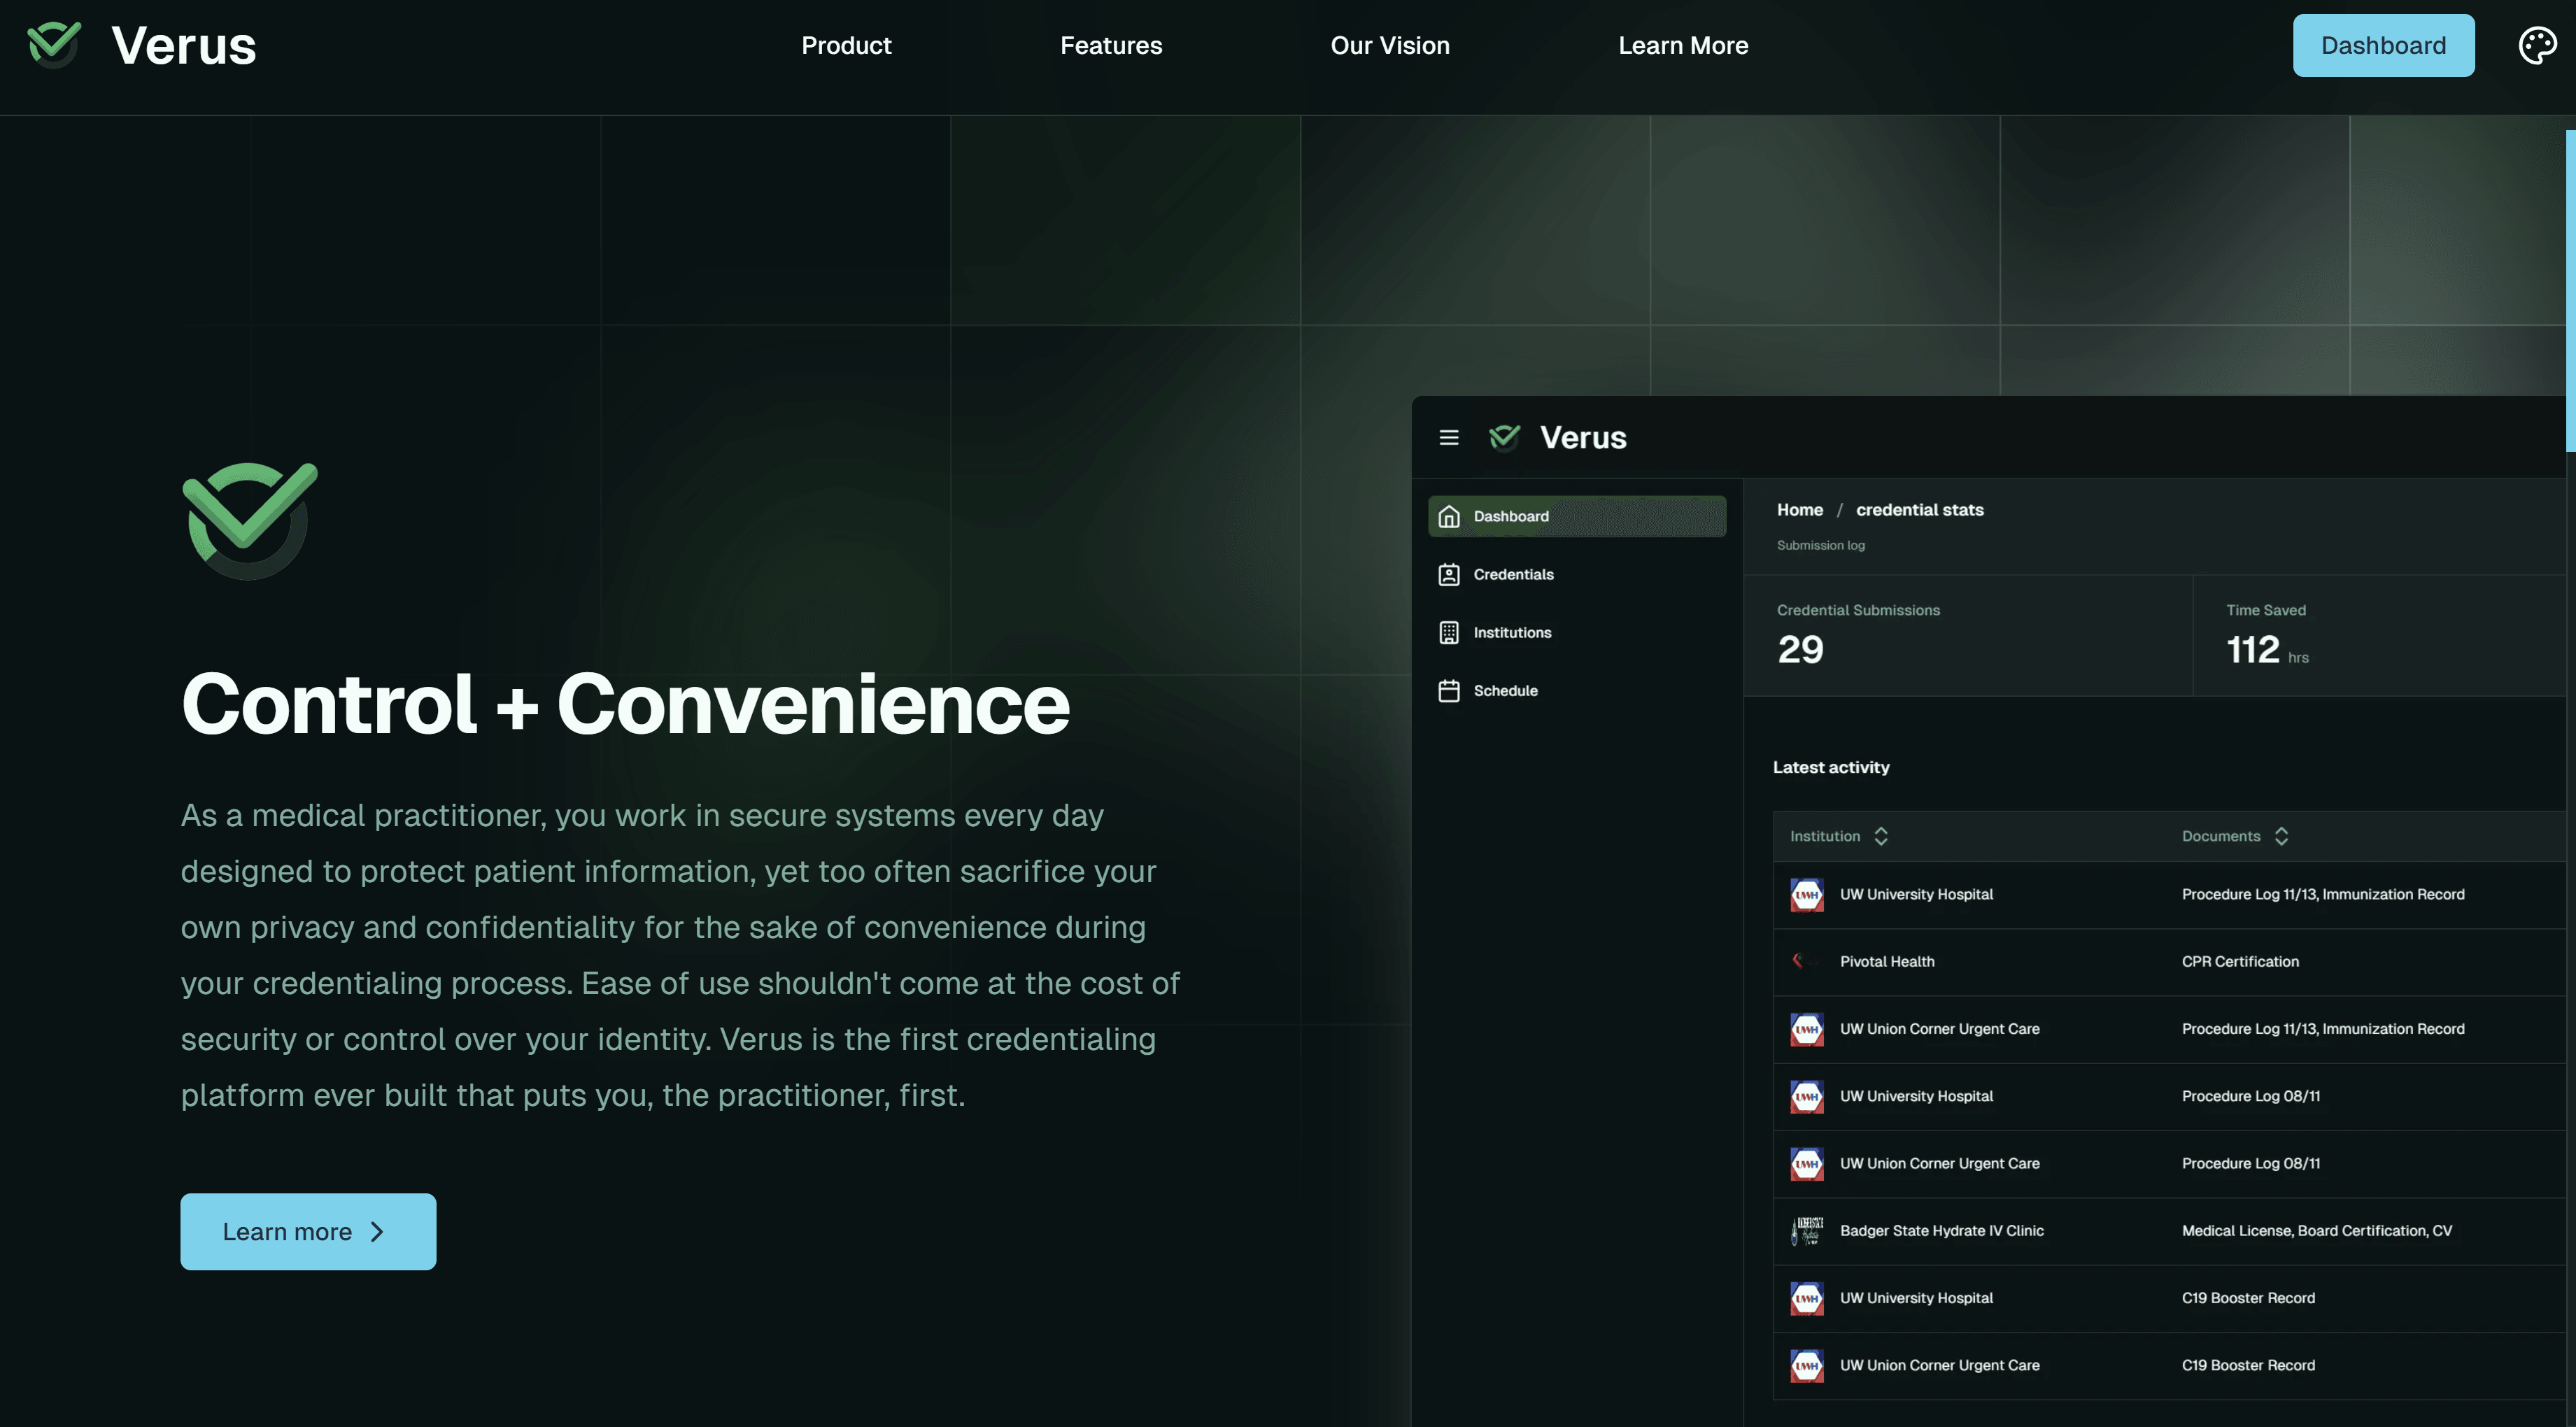2576x1427 pixels.
Task: Click the Institutions building icon
Action: 1448,632
